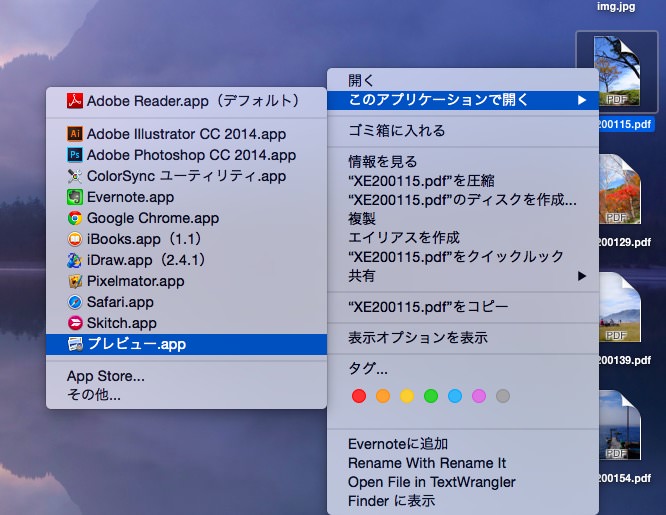Choose 情報を見る menu entry
This screenshot has width=666, height=515.
pyautogui.click(x=463, y=161)
